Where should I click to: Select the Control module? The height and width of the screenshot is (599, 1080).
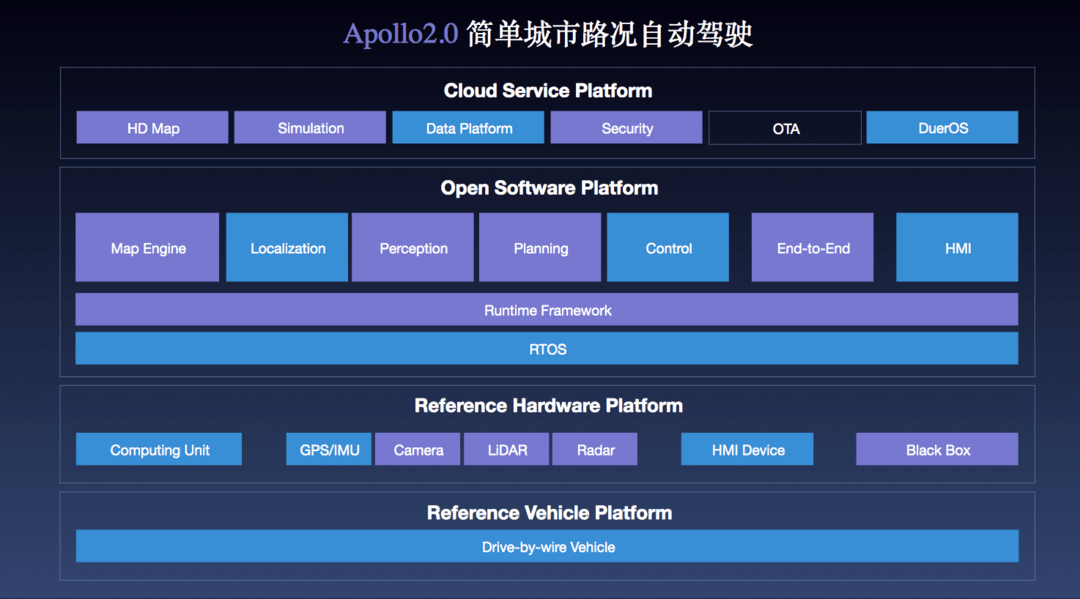click(668, 247)
